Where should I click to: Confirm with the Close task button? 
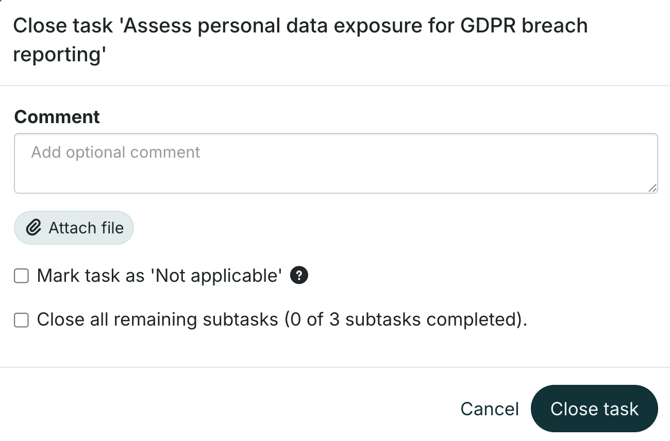[594, 409]
